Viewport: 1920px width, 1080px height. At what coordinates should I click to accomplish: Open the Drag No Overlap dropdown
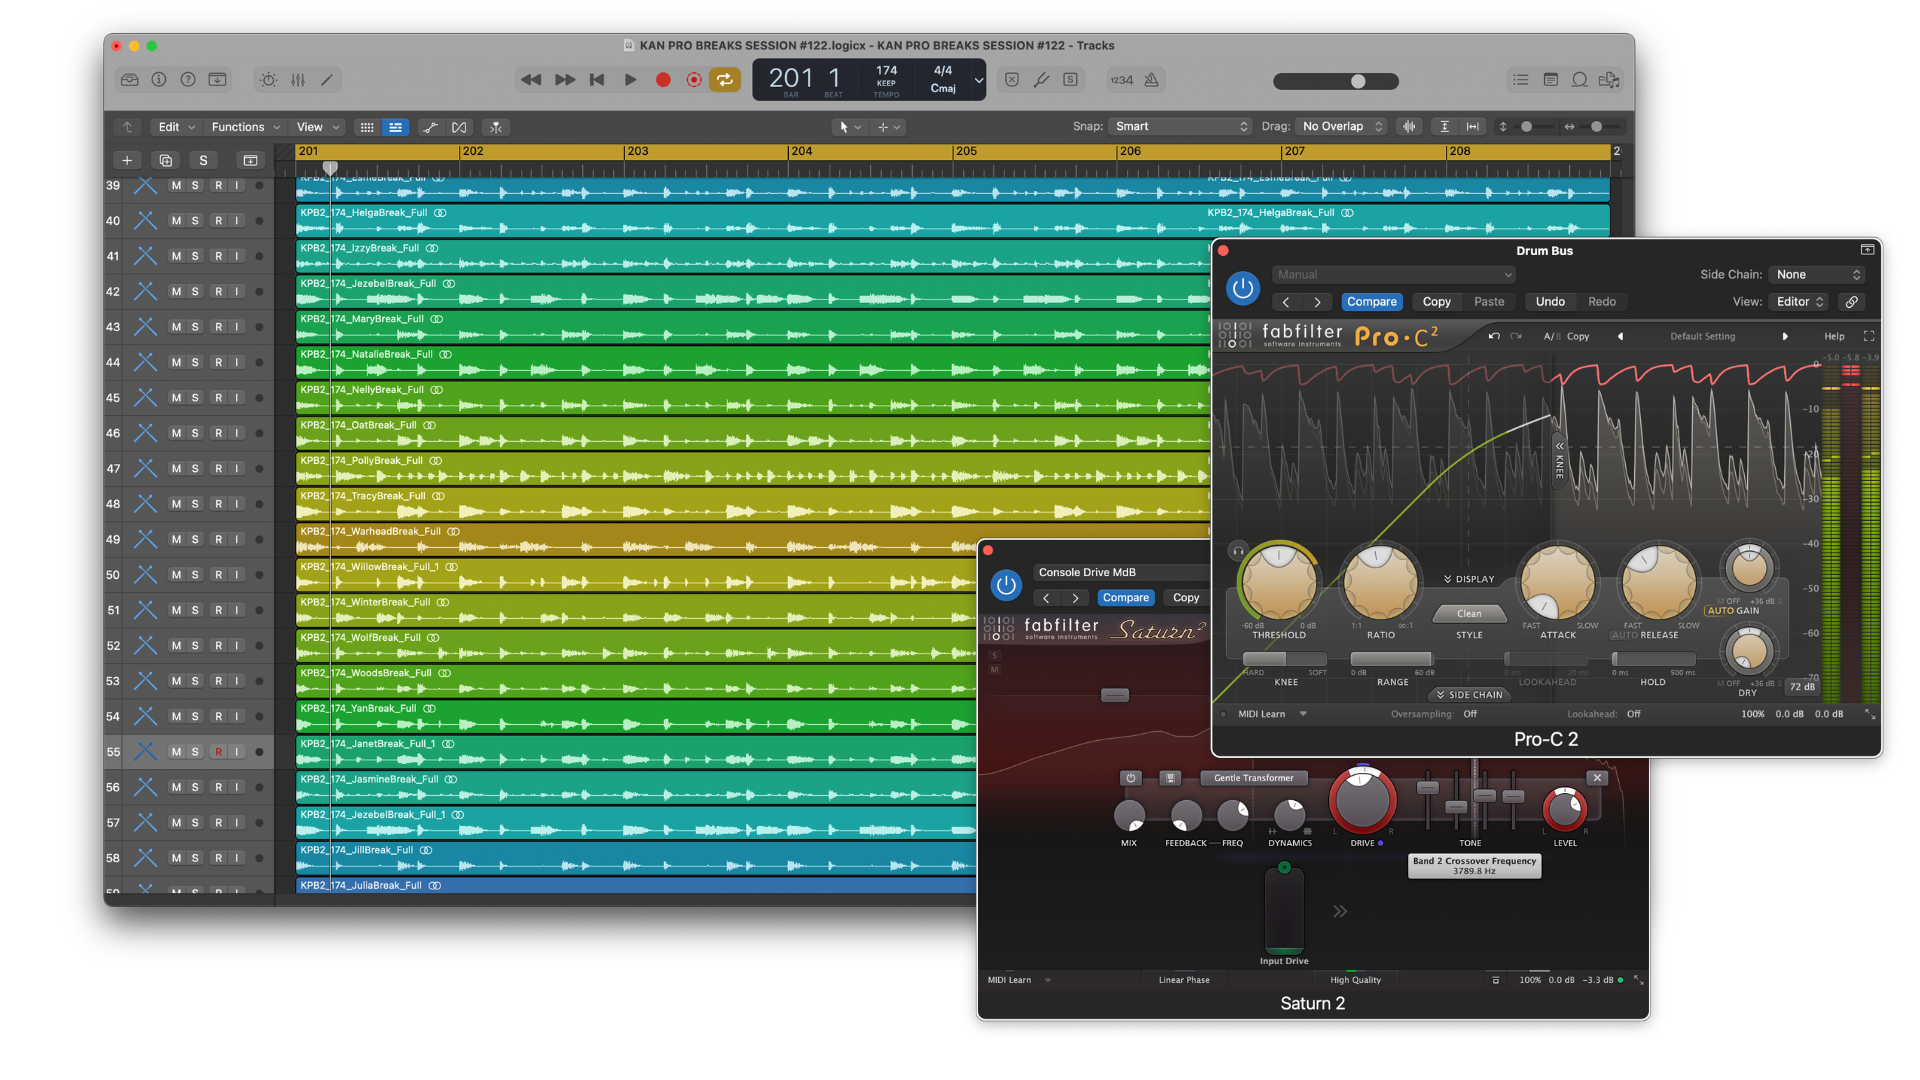1342,127
